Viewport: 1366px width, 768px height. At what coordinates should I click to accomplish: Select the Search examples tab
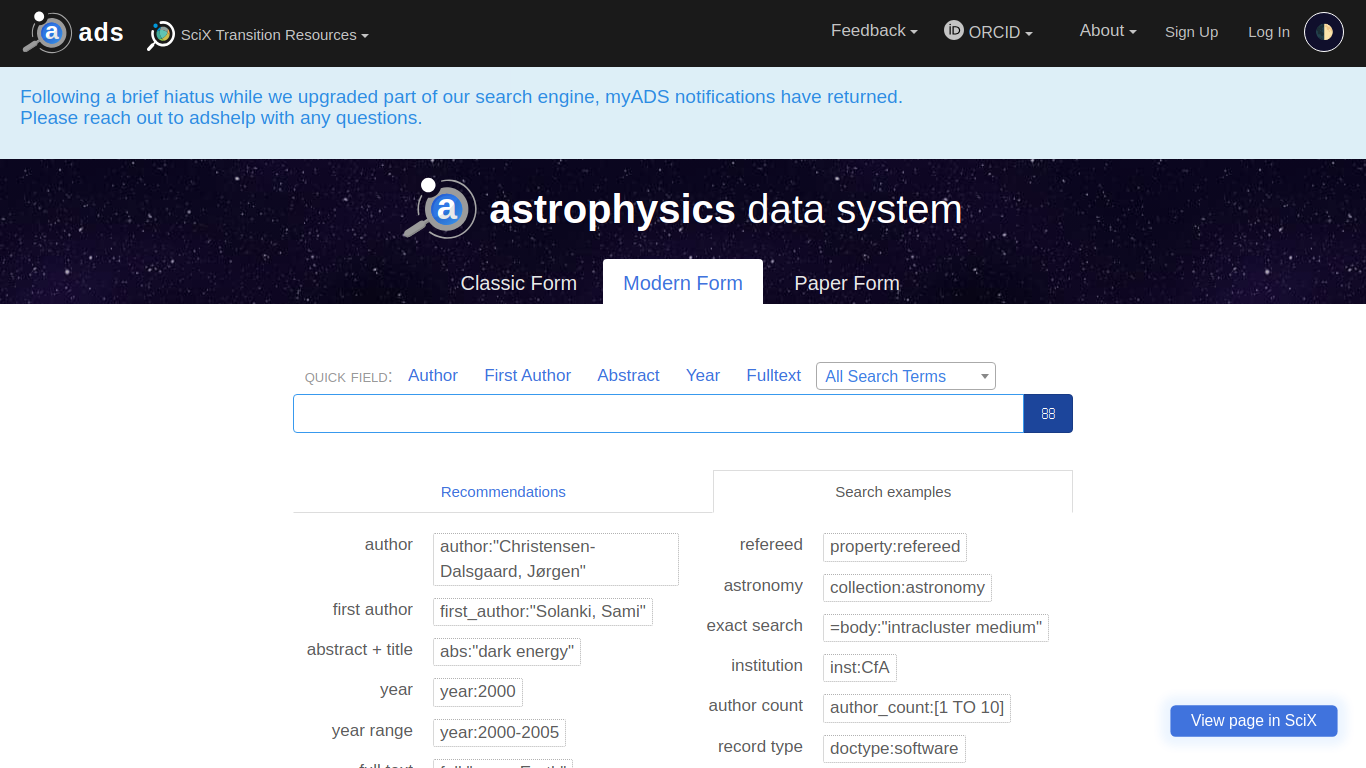893,492
